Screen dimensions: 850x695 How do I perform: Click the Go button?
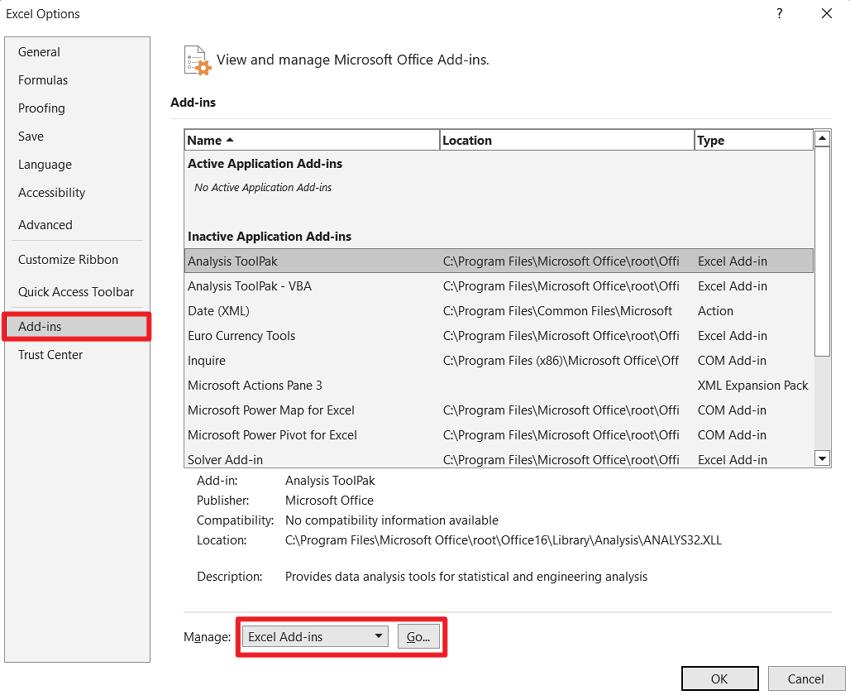(418, 636)
